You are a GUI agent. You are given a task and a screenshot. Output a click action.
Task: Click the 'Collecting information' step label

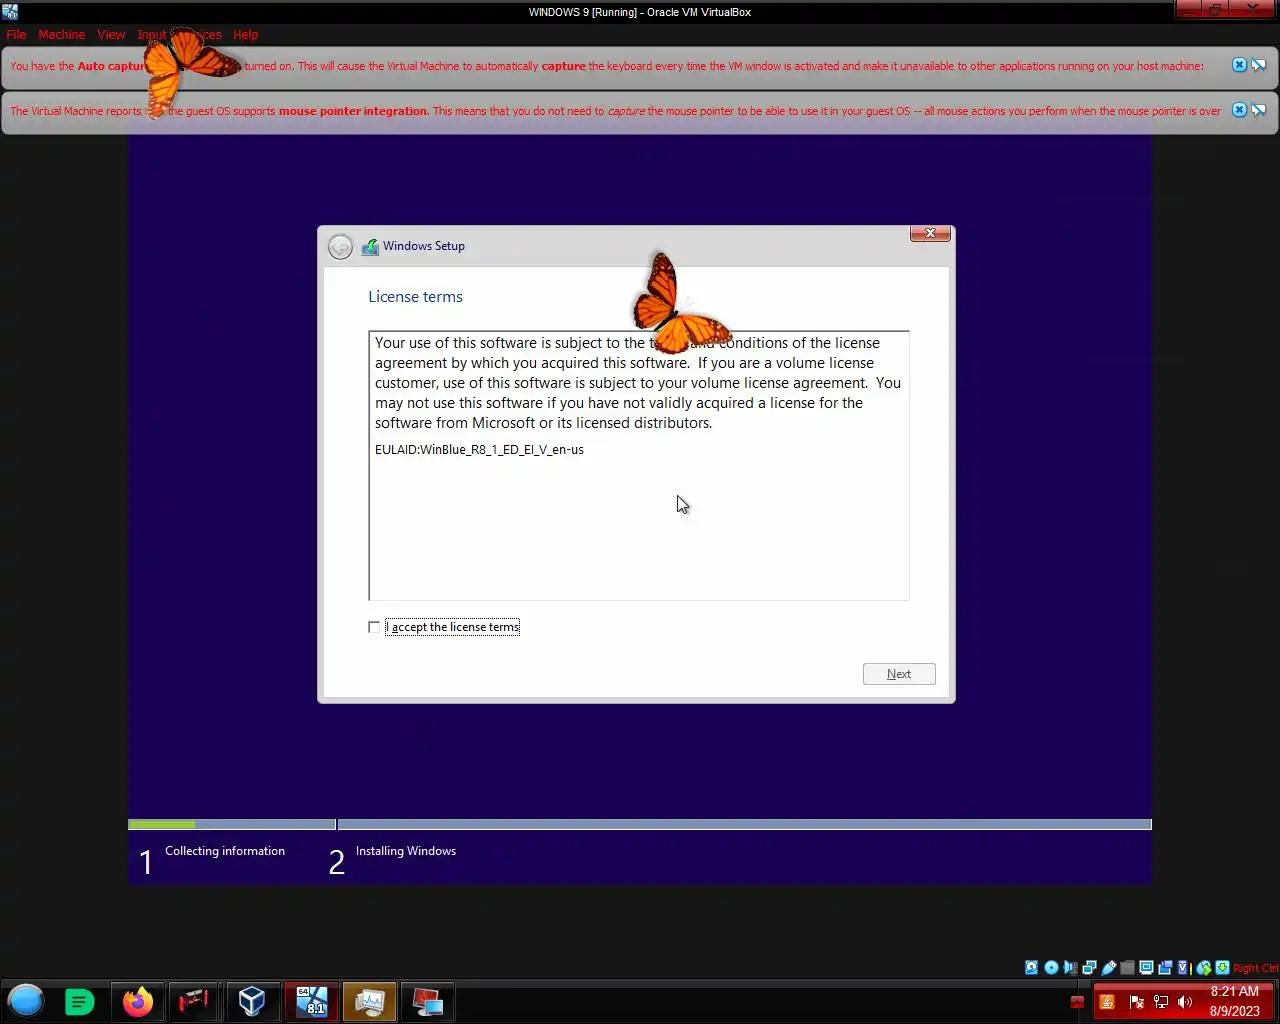[x=225, y=851]
